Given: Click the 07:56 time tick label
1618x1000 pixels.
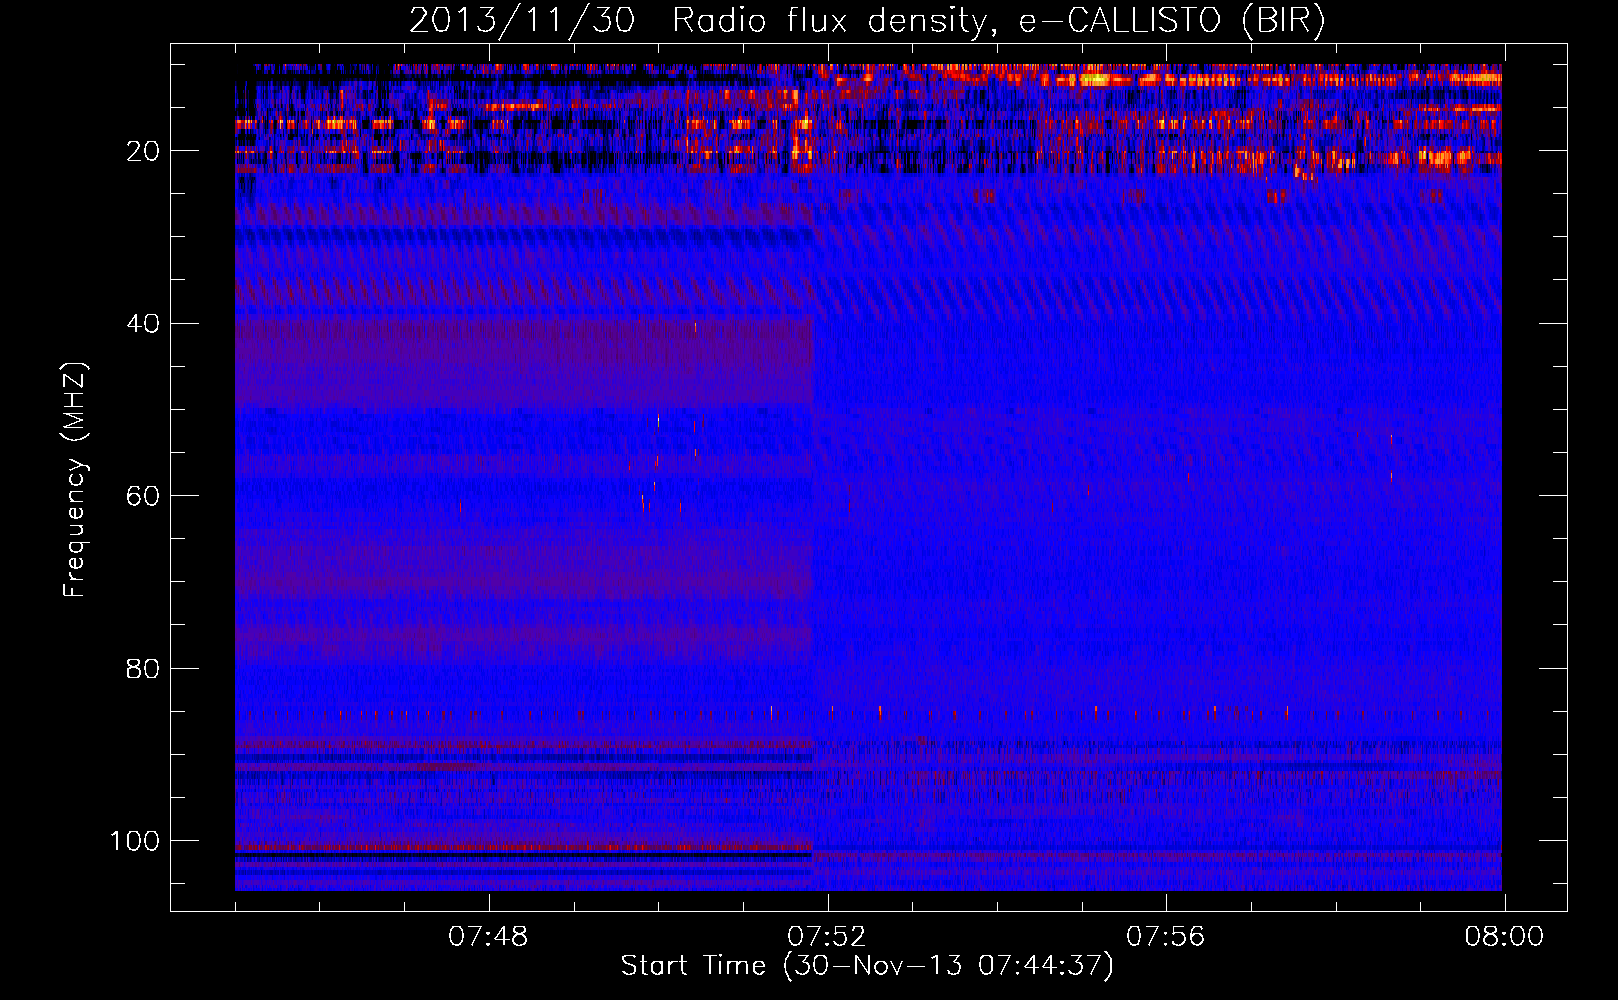Looking at the screenshot, I should (1166, 937).
